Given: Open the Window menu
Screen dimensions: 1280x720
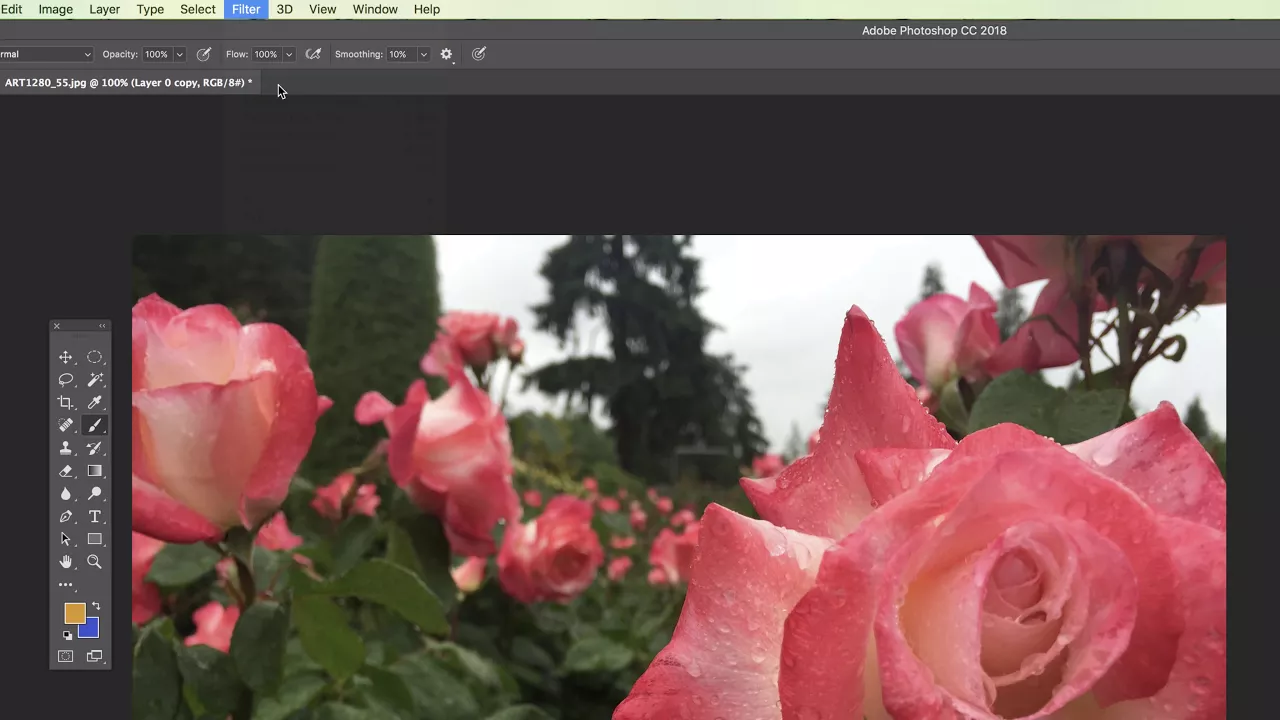Looking at the screenshot, I should [375, 9].
